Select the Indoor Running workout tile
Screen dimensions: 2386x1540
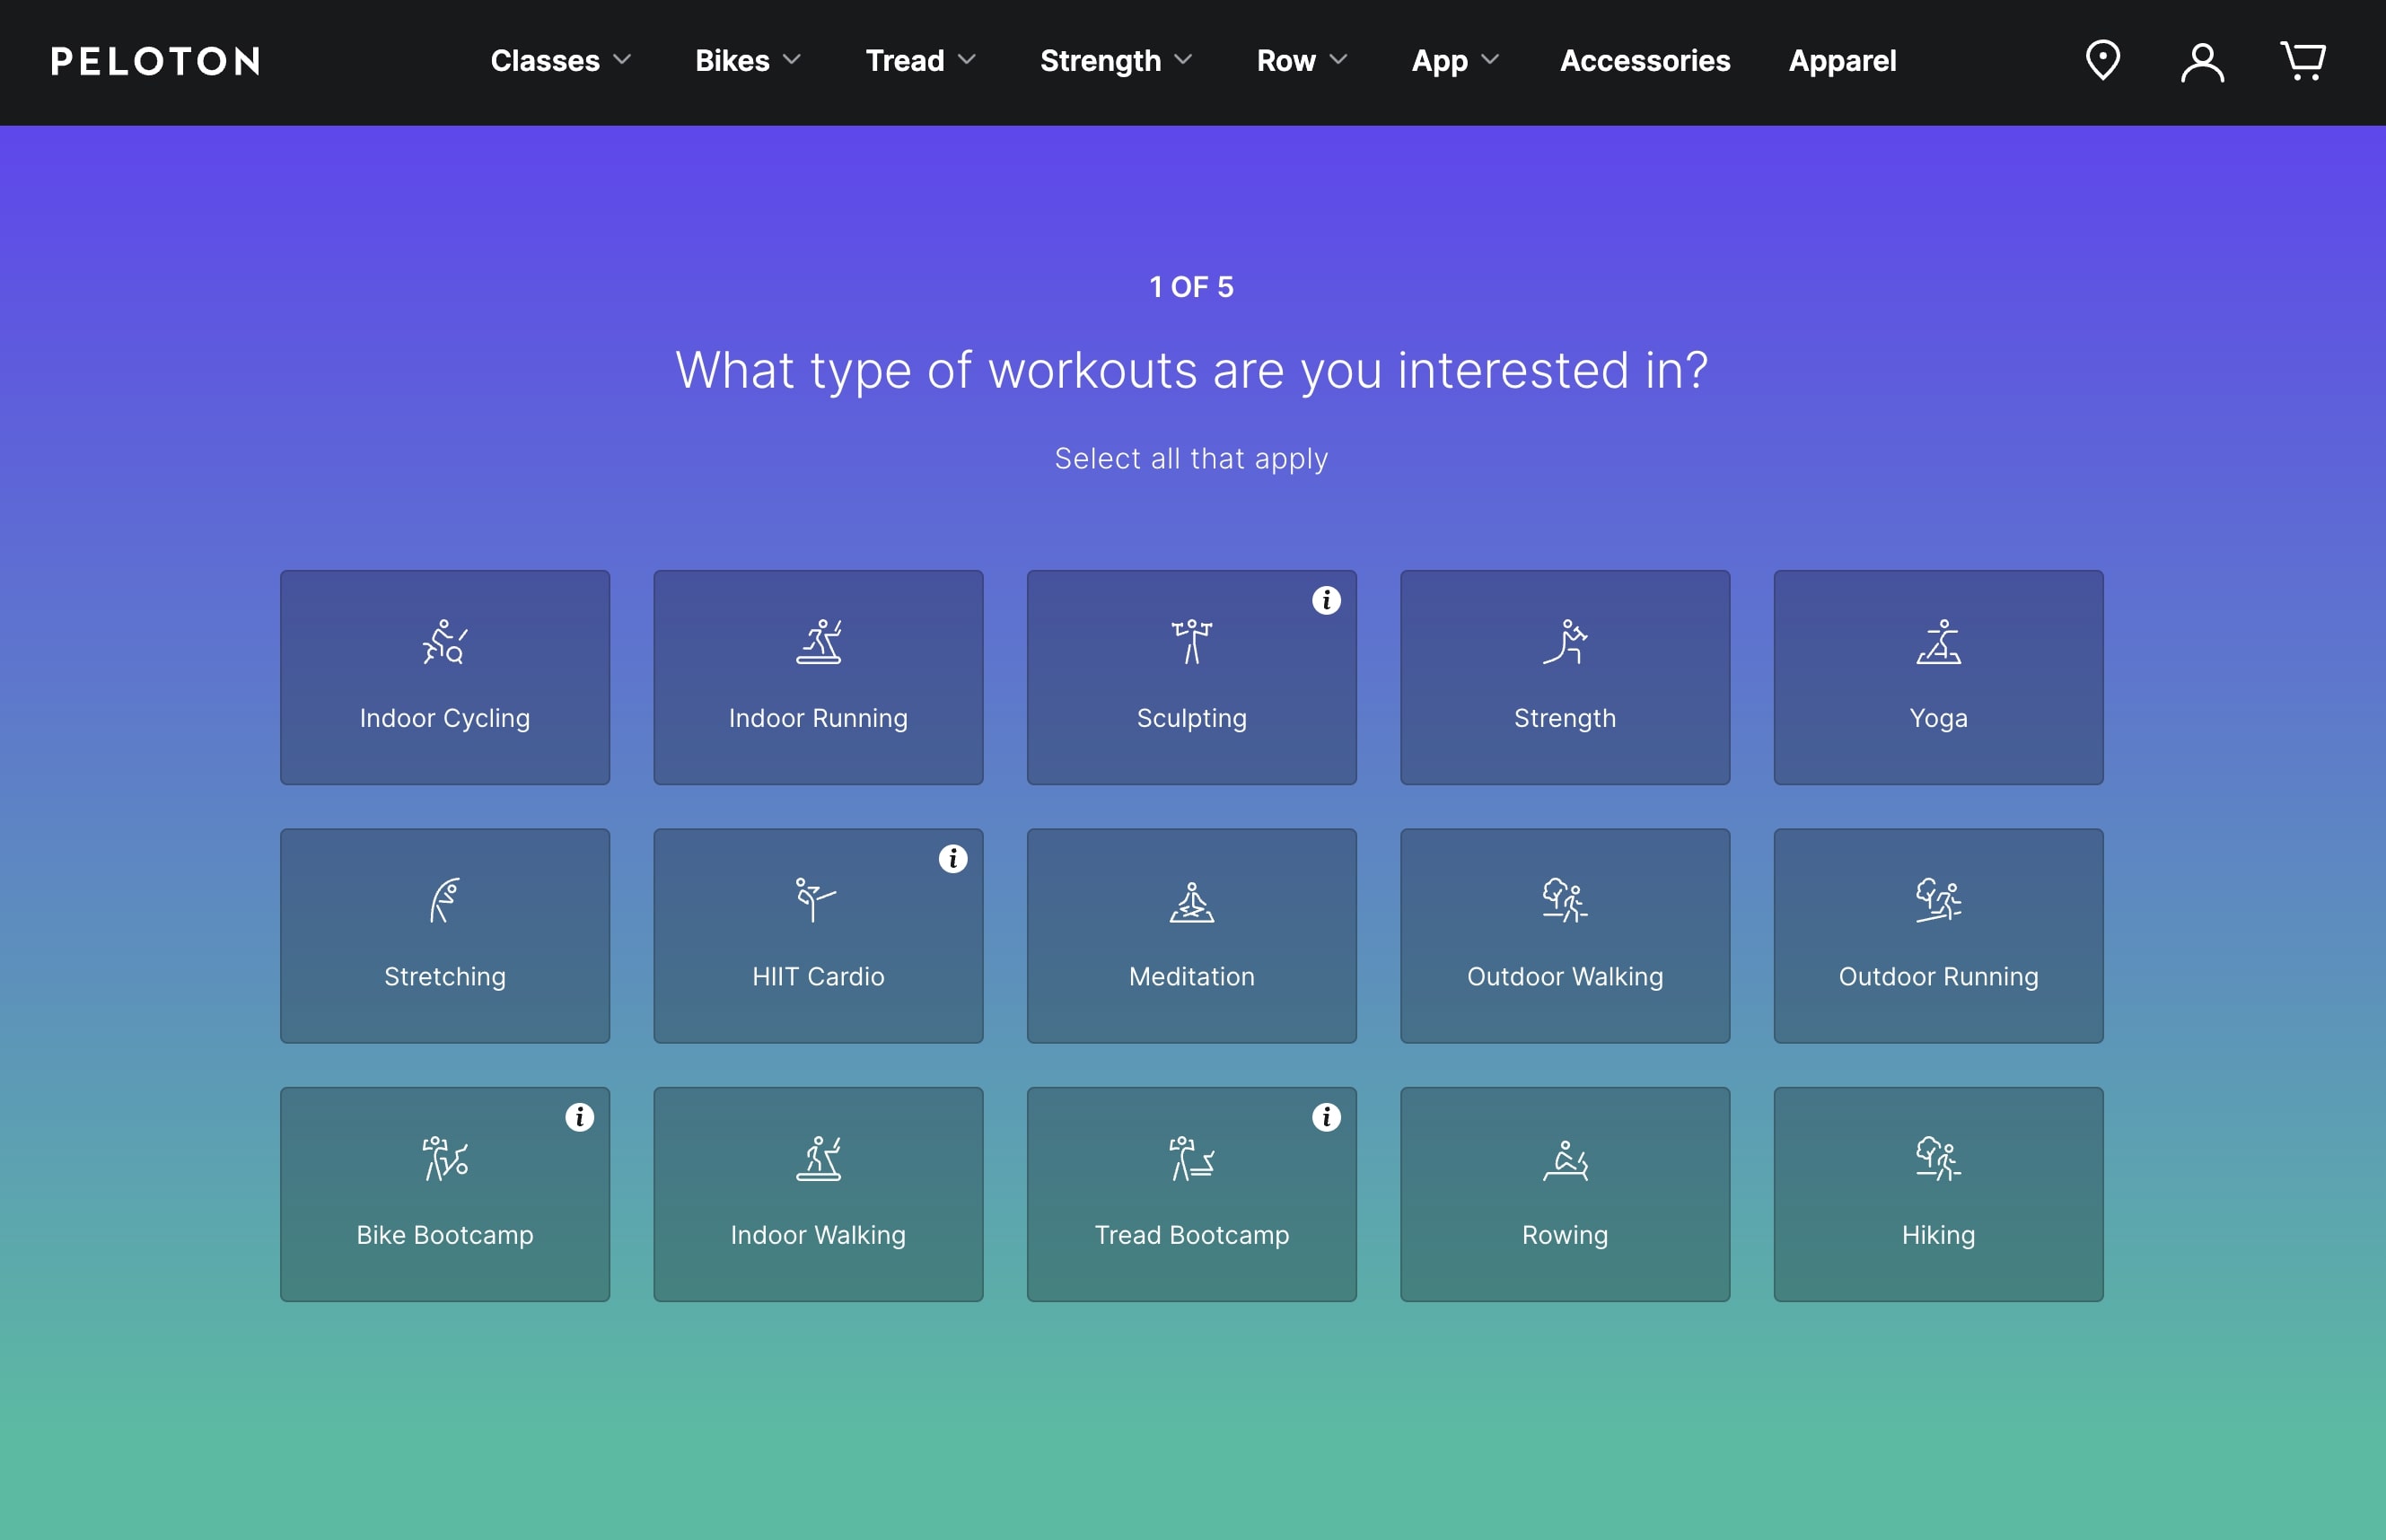[818, 677]
